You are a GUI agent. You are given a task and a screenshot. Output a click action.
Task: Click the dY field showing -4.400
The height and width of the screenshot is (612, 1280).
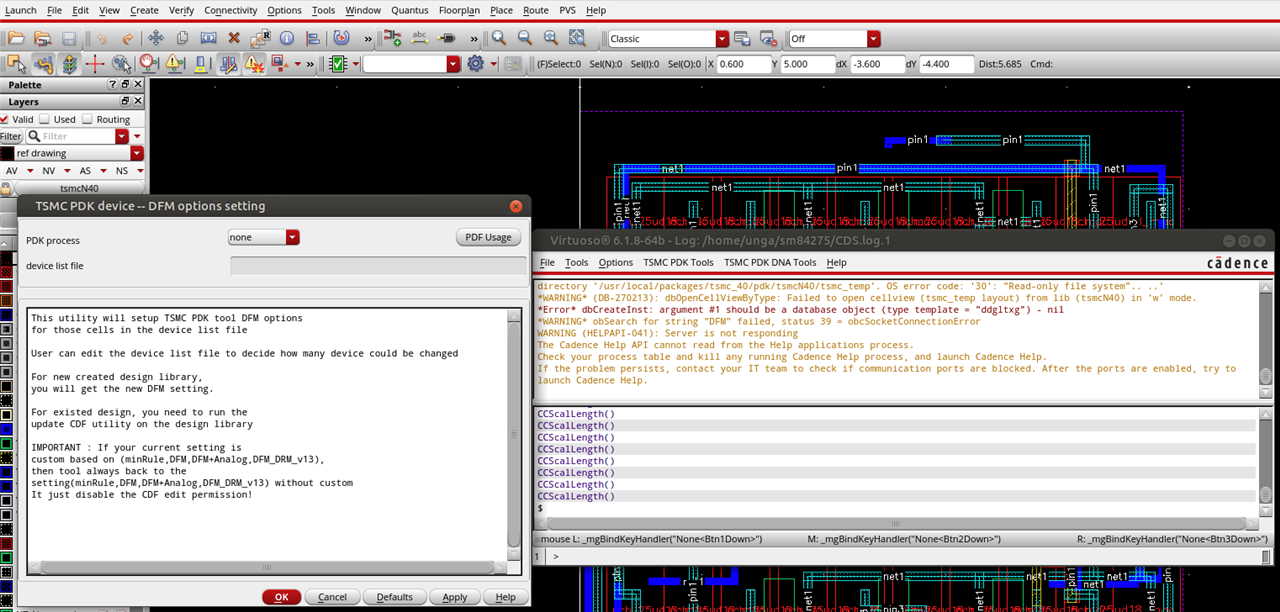coord(946,64)
